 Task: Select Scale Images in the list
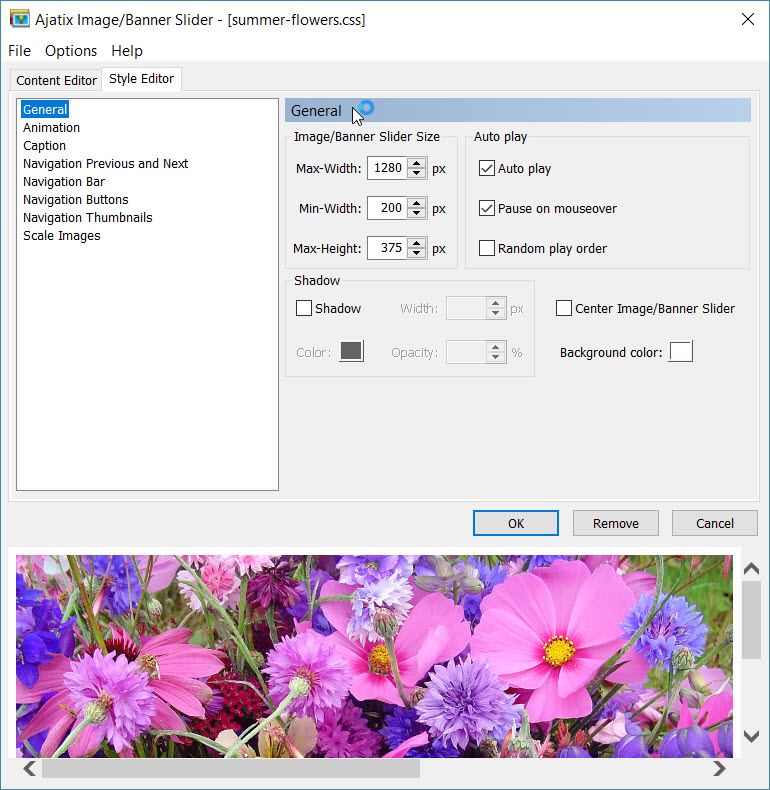[61, 236]
